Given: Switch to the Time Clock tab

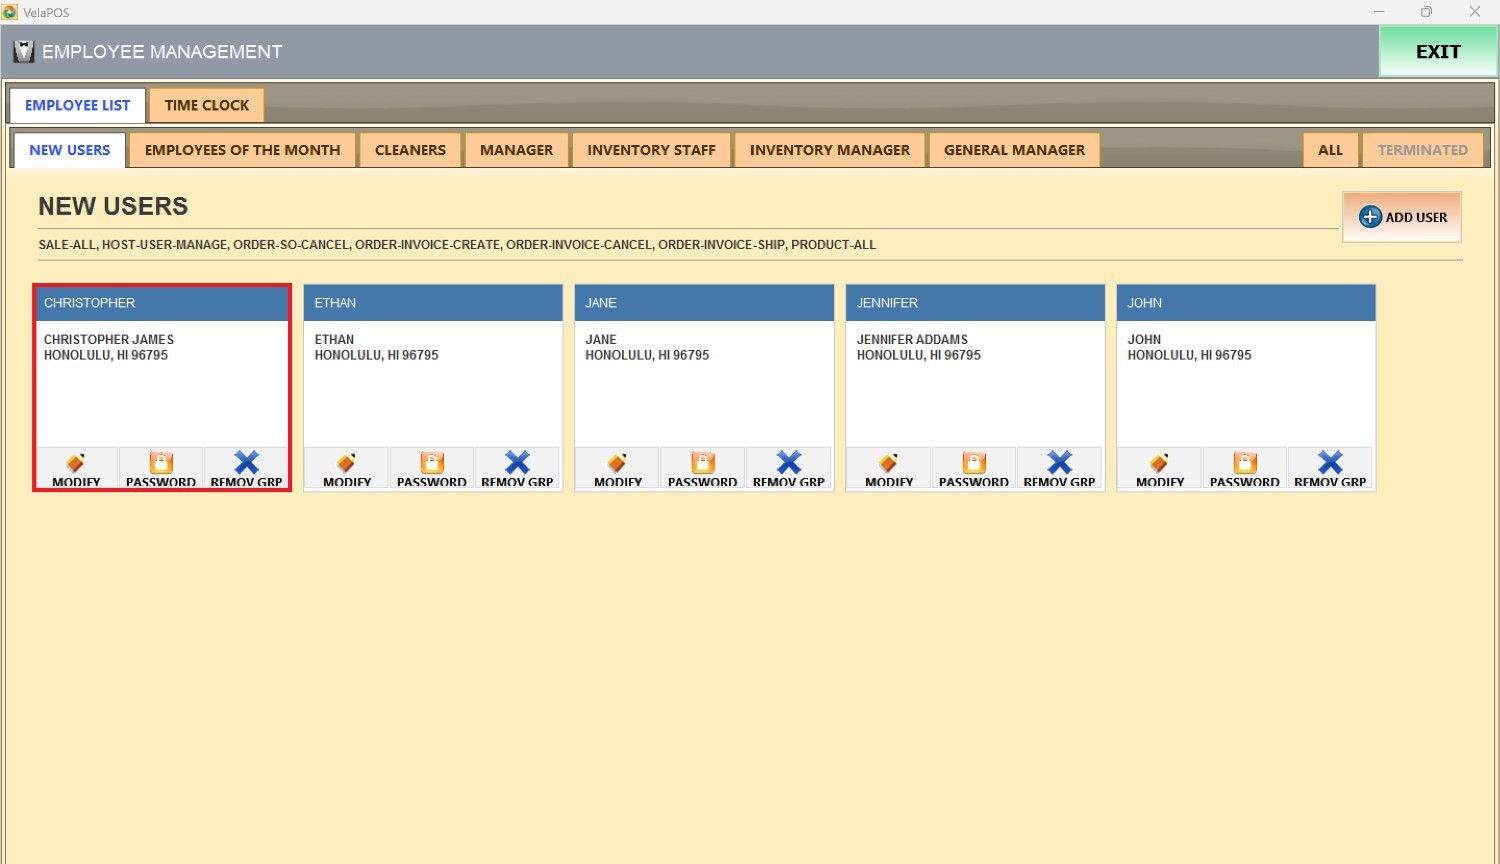Looking at the screenshot, I should (x=206, y=105).
